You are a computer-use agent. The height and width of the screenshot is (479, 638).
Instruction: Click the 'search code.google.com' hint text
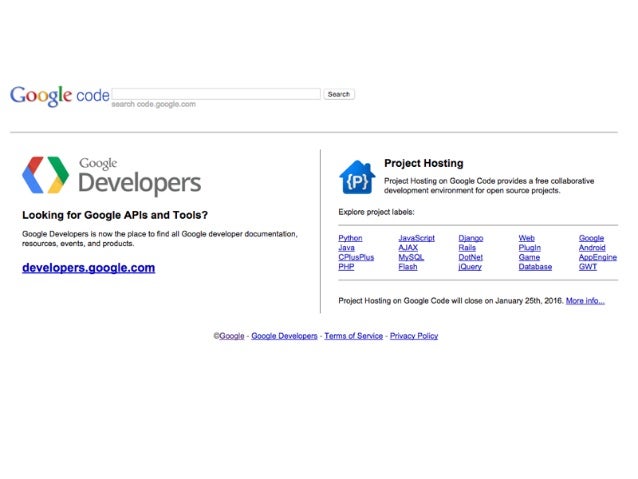pyautogui.click(x=154, y=104)
